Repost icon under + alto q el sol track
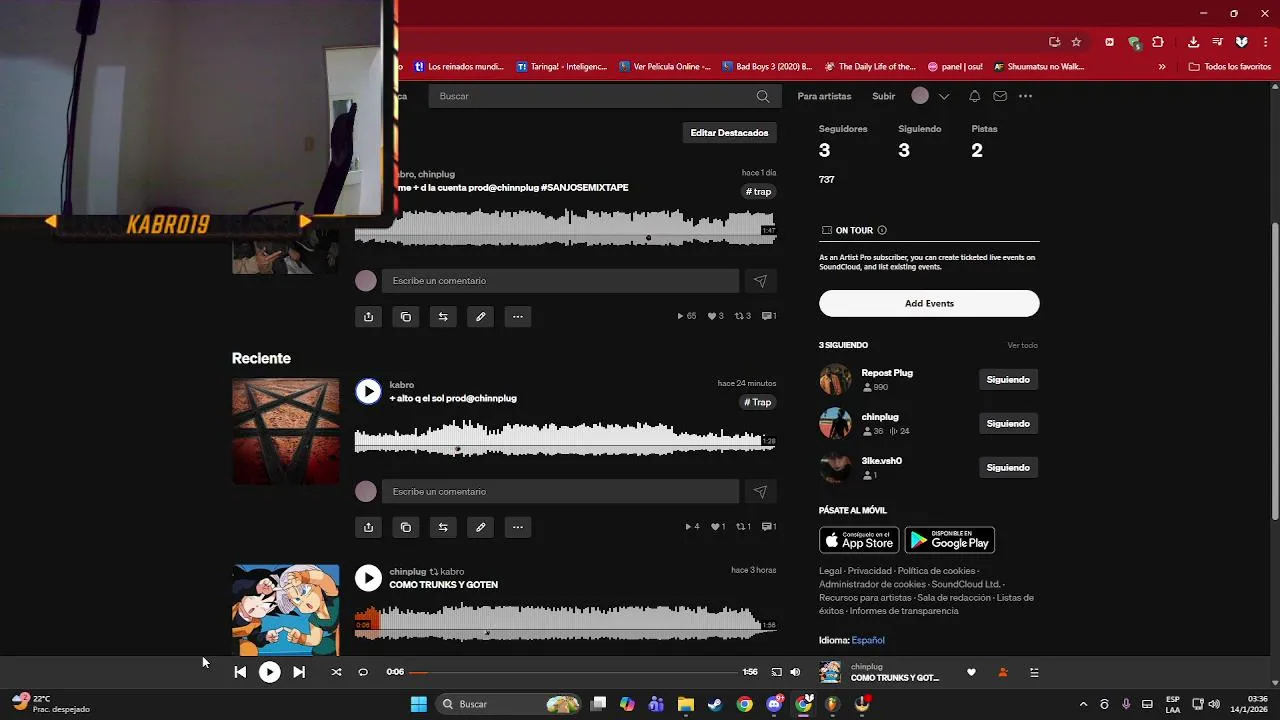Screen dimensions: 1280x720 click(443, 527)
